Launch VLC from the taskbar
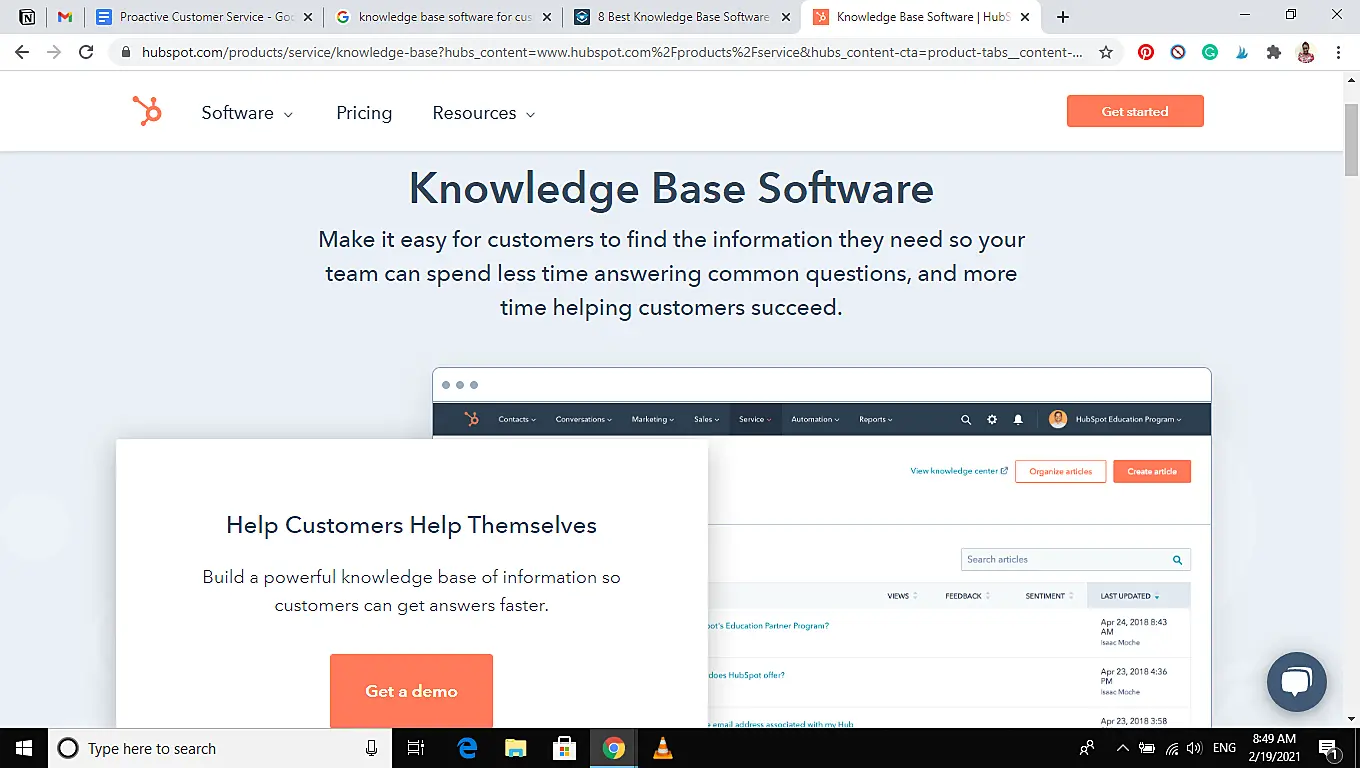The height and width of the screenshot is (768, 1360). click(662, 748)
